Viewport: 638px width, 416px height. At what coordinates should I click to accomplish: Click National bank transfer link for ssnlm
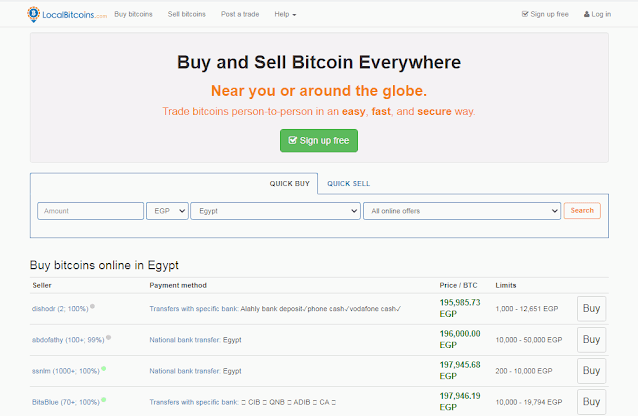click(185, 371)
